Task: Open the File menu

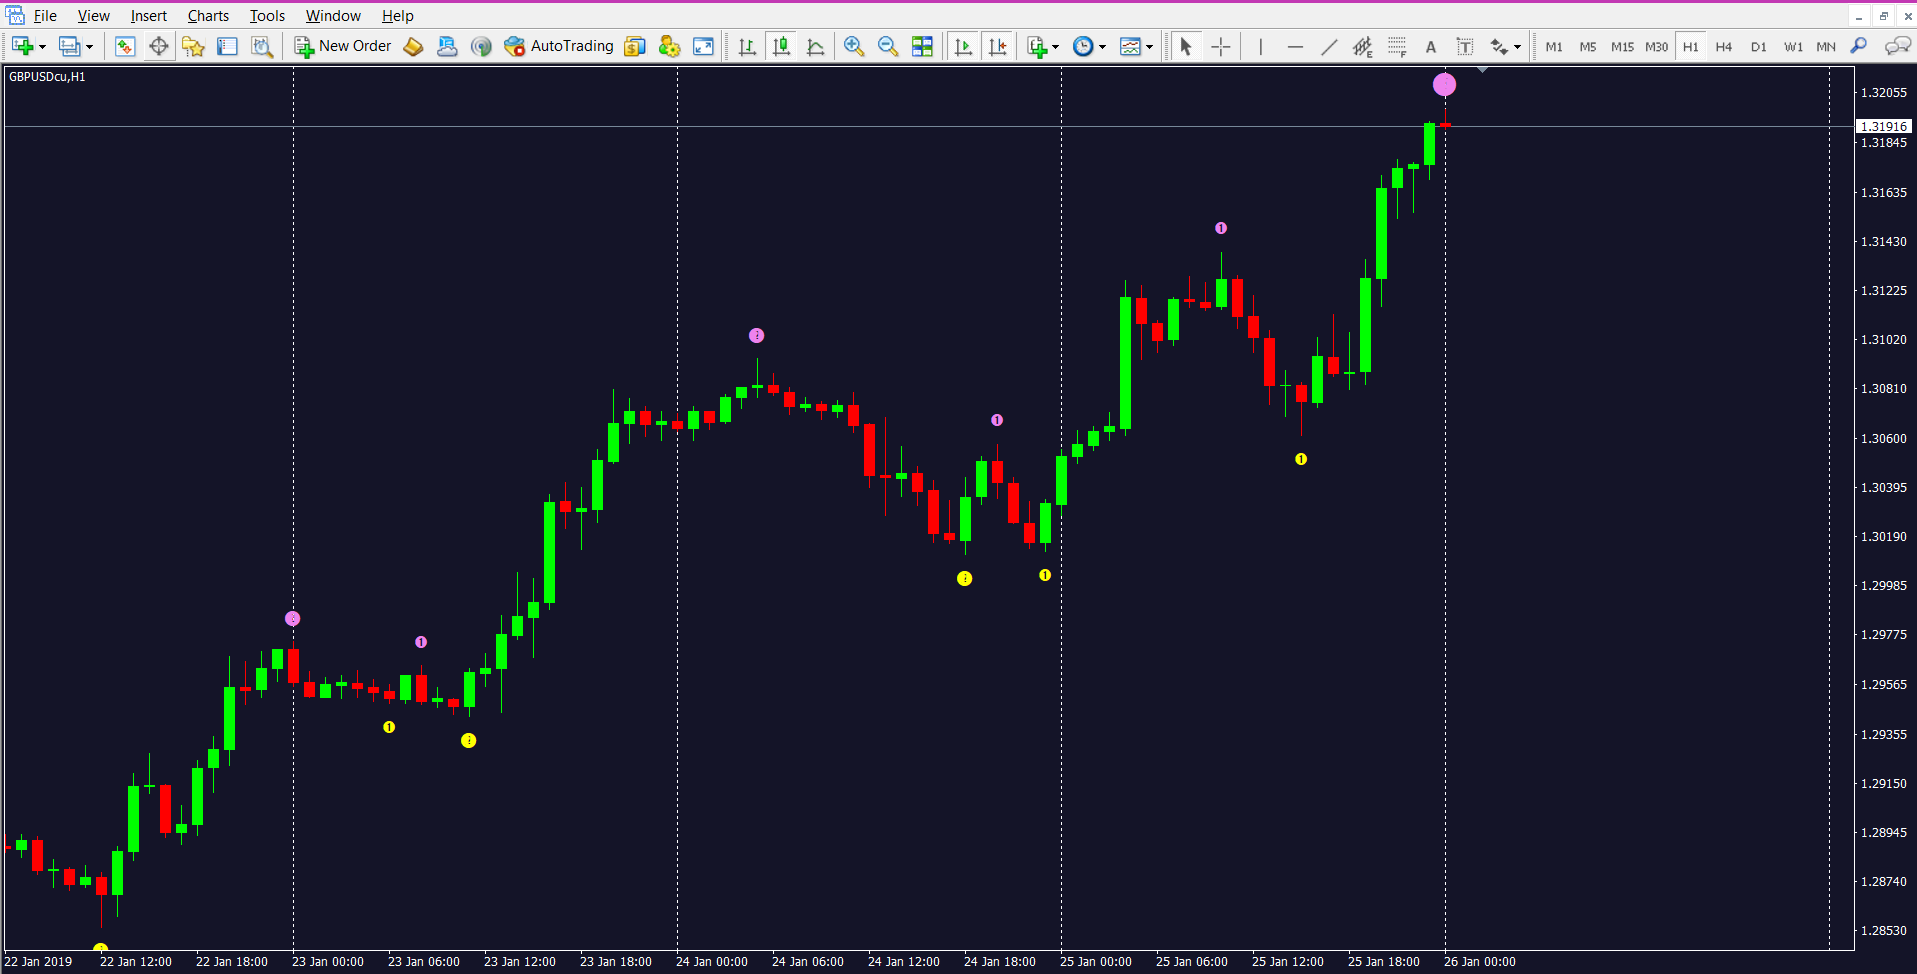Action: point(45,16)
